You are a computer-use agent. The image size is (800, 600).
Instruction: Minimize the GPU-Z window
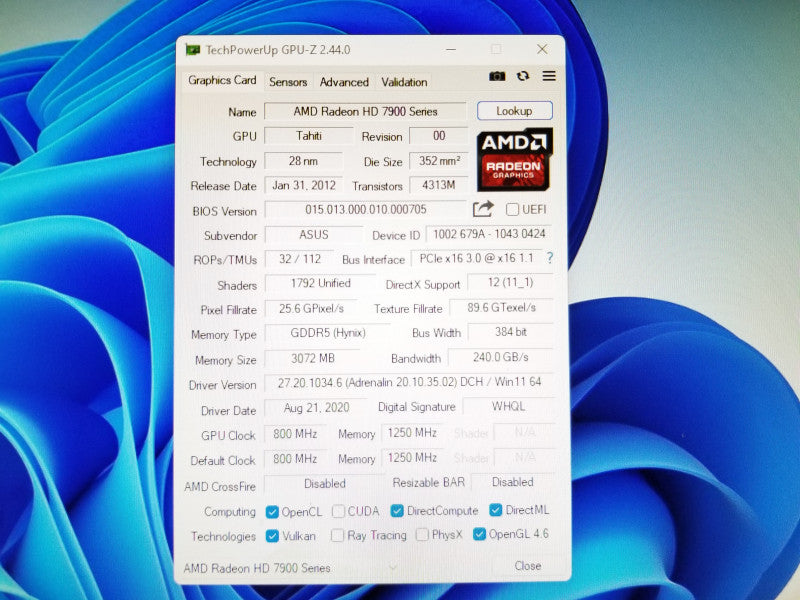click(x=451, y=49)
